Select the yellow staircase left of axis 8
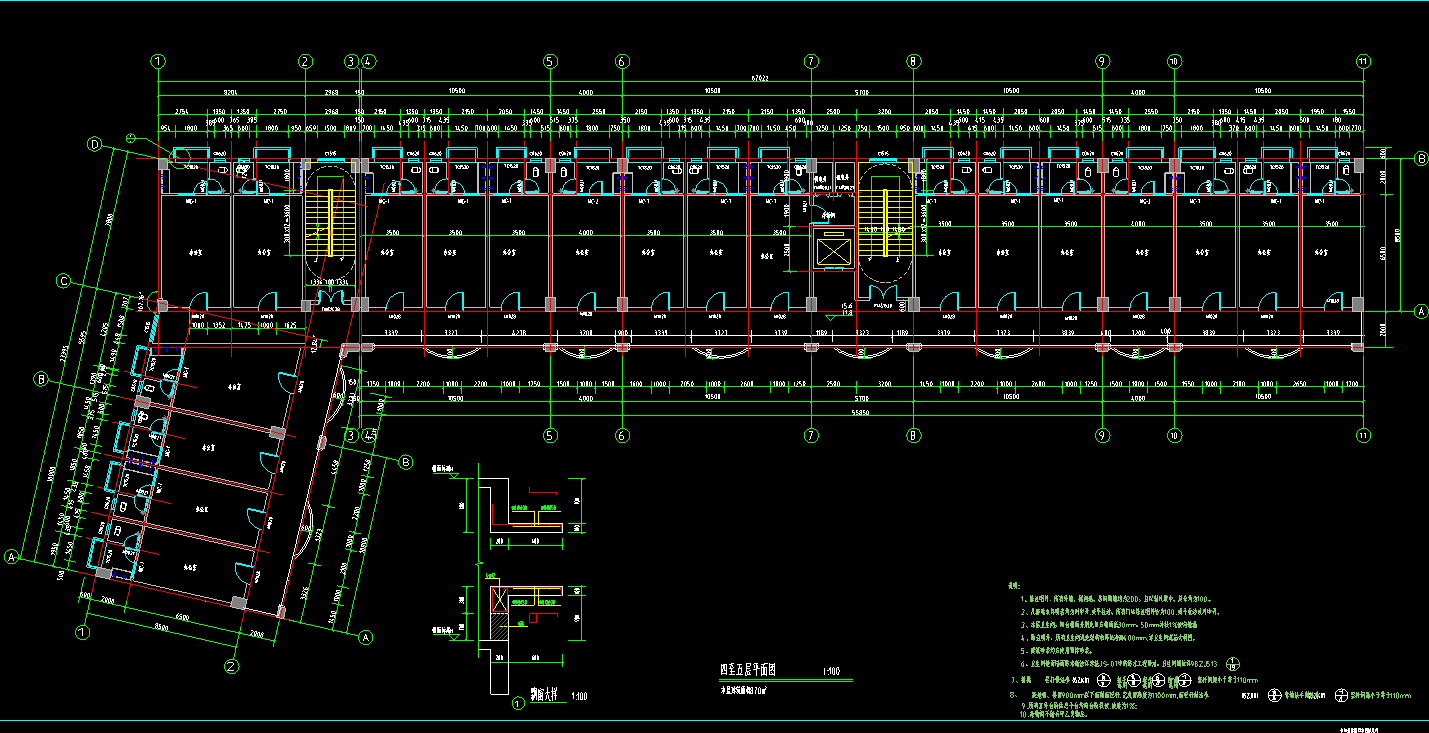 (x=877, y=222)
